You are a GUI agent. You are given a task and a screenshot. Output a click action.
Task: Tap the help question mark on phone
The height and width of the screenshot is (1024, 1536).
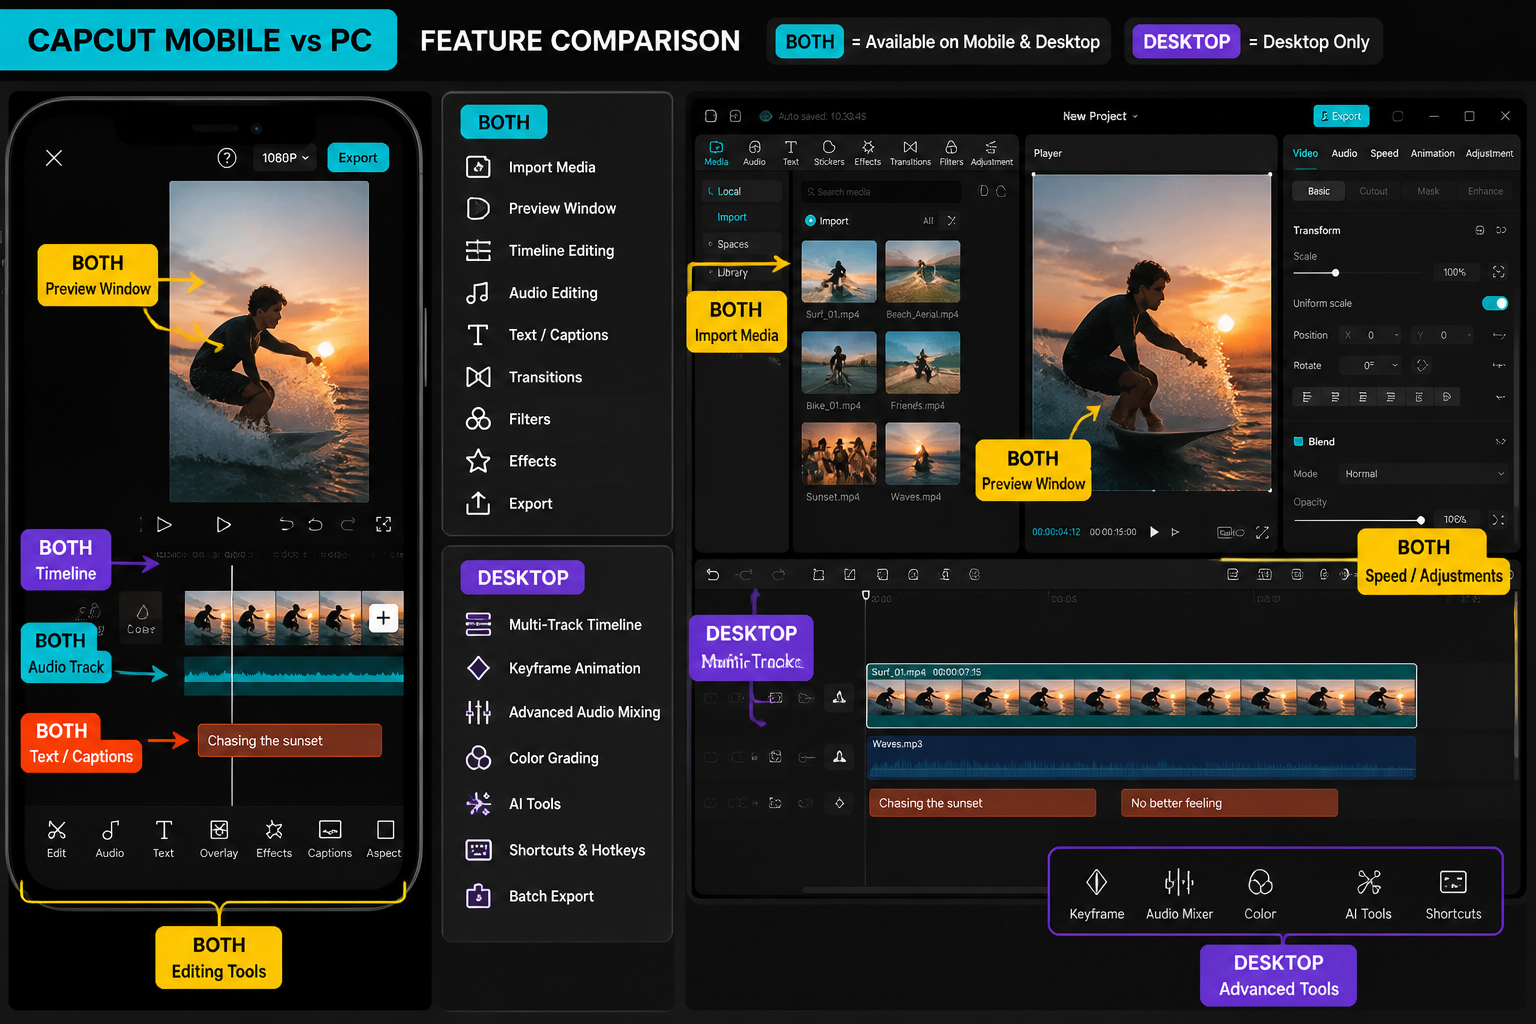coord(227,158)
